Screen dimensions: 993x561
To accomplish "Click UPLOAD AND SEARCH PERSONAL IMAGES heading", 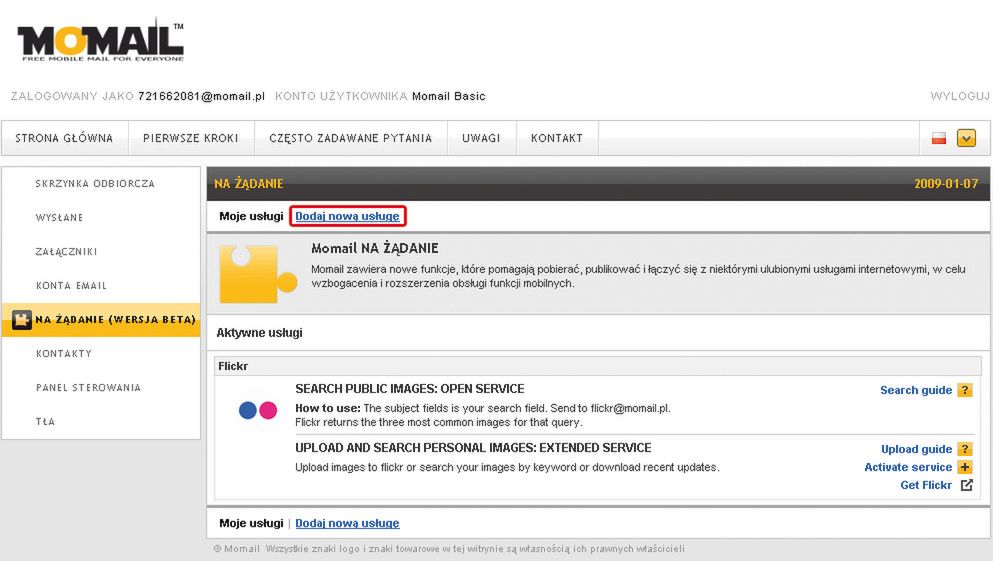I will (x=473, y=448).
